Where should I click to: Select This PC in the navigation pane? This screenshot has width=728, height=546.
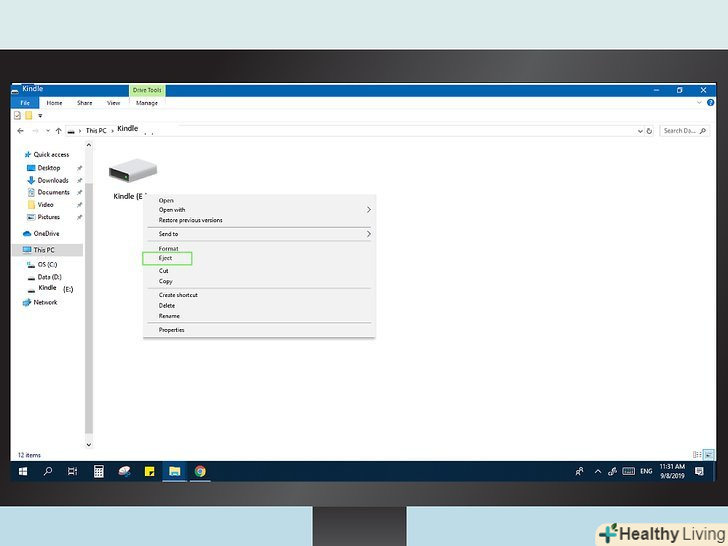point(44,250)
